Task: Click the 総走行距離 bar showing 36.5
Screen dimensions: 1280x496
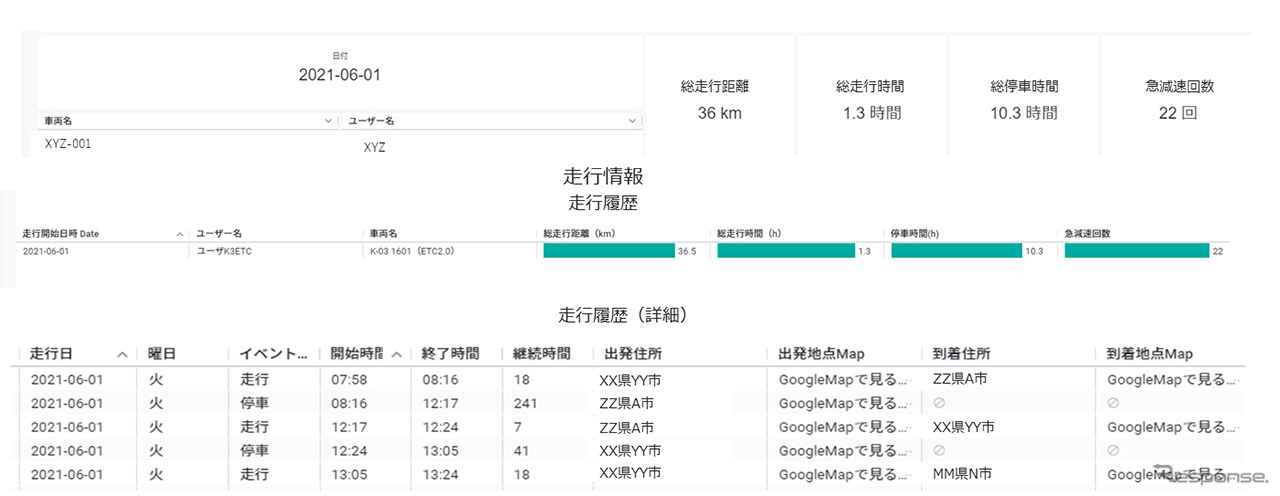Action: point(608,251)
